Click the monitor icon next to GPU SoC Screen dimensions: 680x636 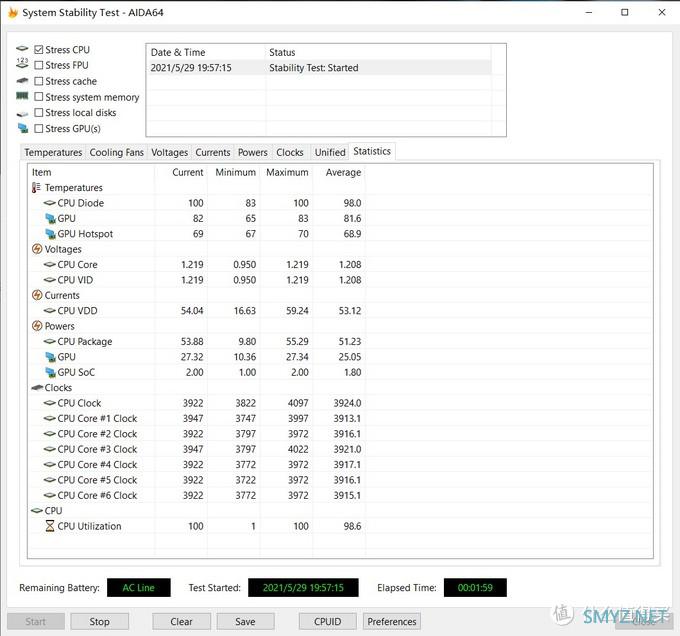51,372
